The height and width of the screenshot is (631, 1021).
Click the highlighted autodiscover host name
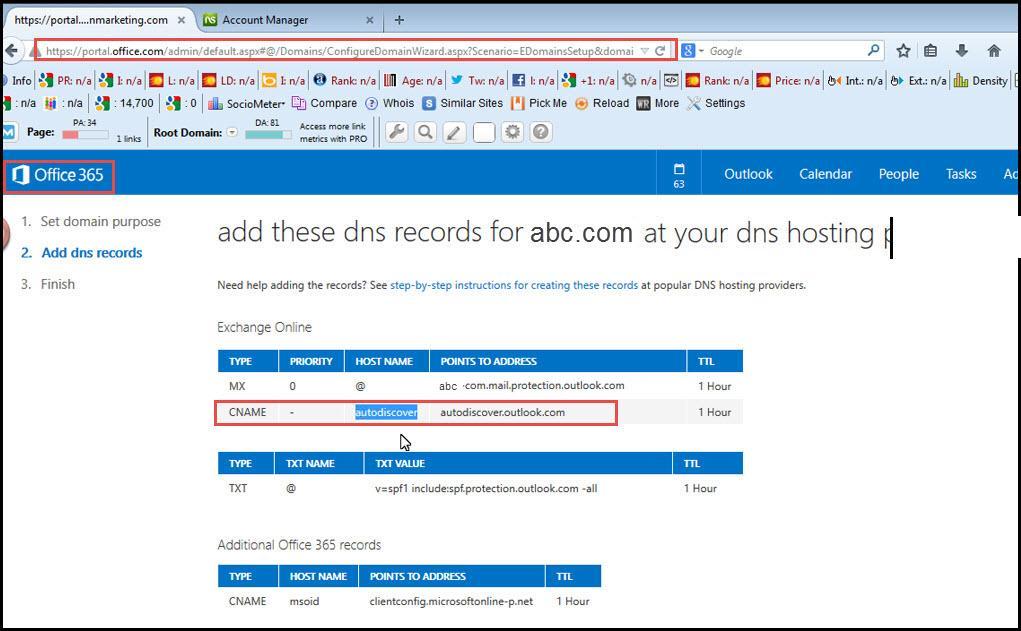point(386,412)
